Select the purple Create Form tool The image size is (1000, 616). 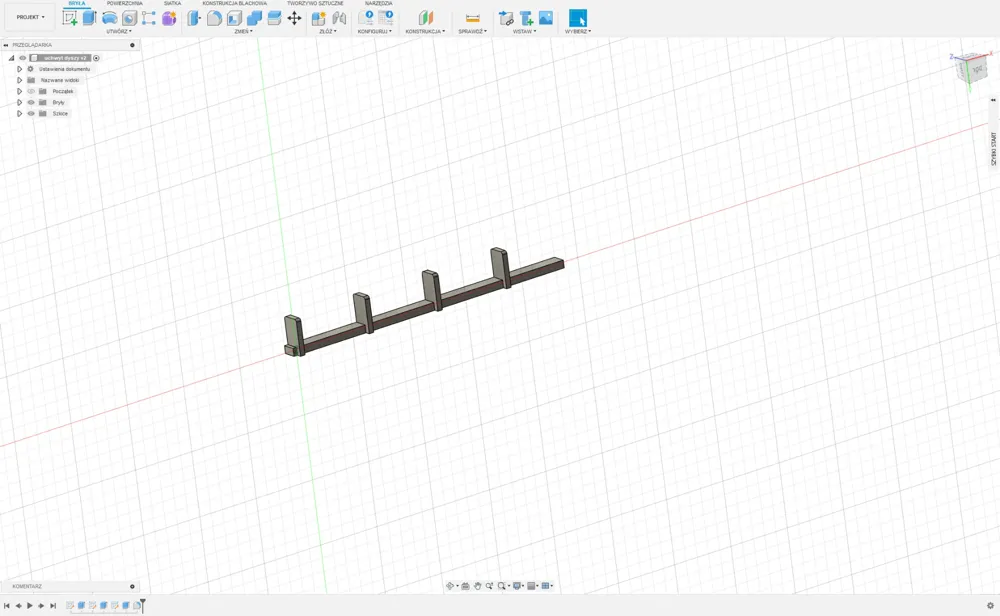pyautogui.click(x=169, y=18)
